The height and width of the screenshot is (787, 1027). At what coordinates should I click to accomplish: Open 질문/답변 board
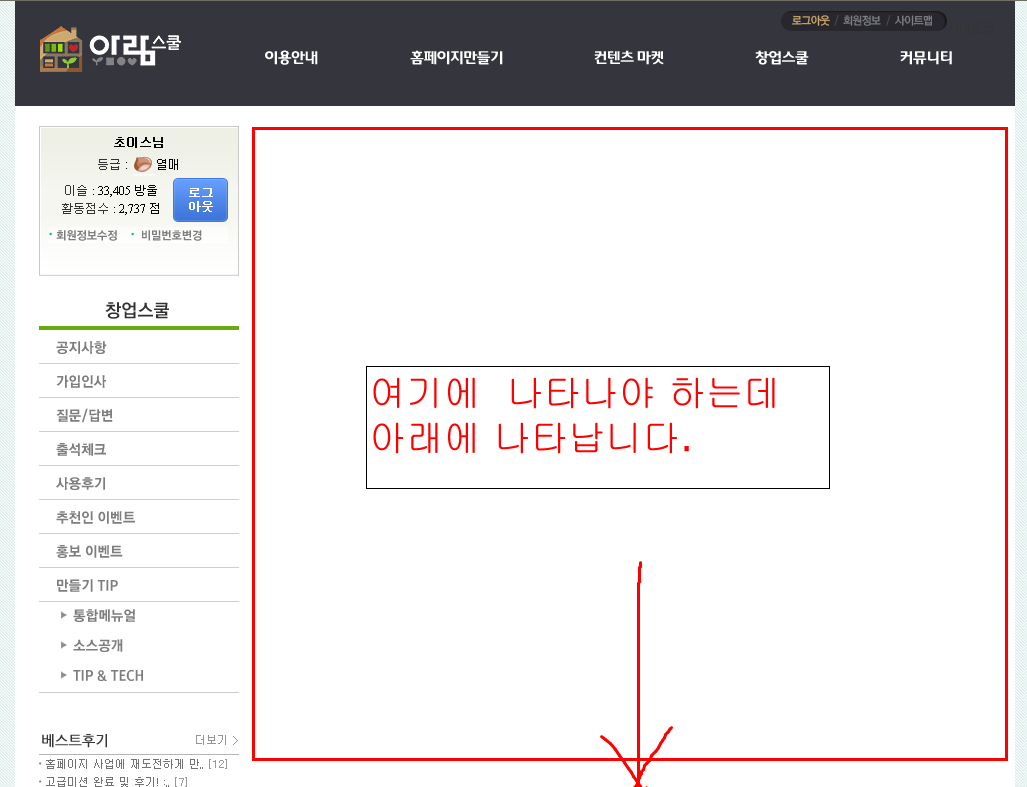pos(139,415)
